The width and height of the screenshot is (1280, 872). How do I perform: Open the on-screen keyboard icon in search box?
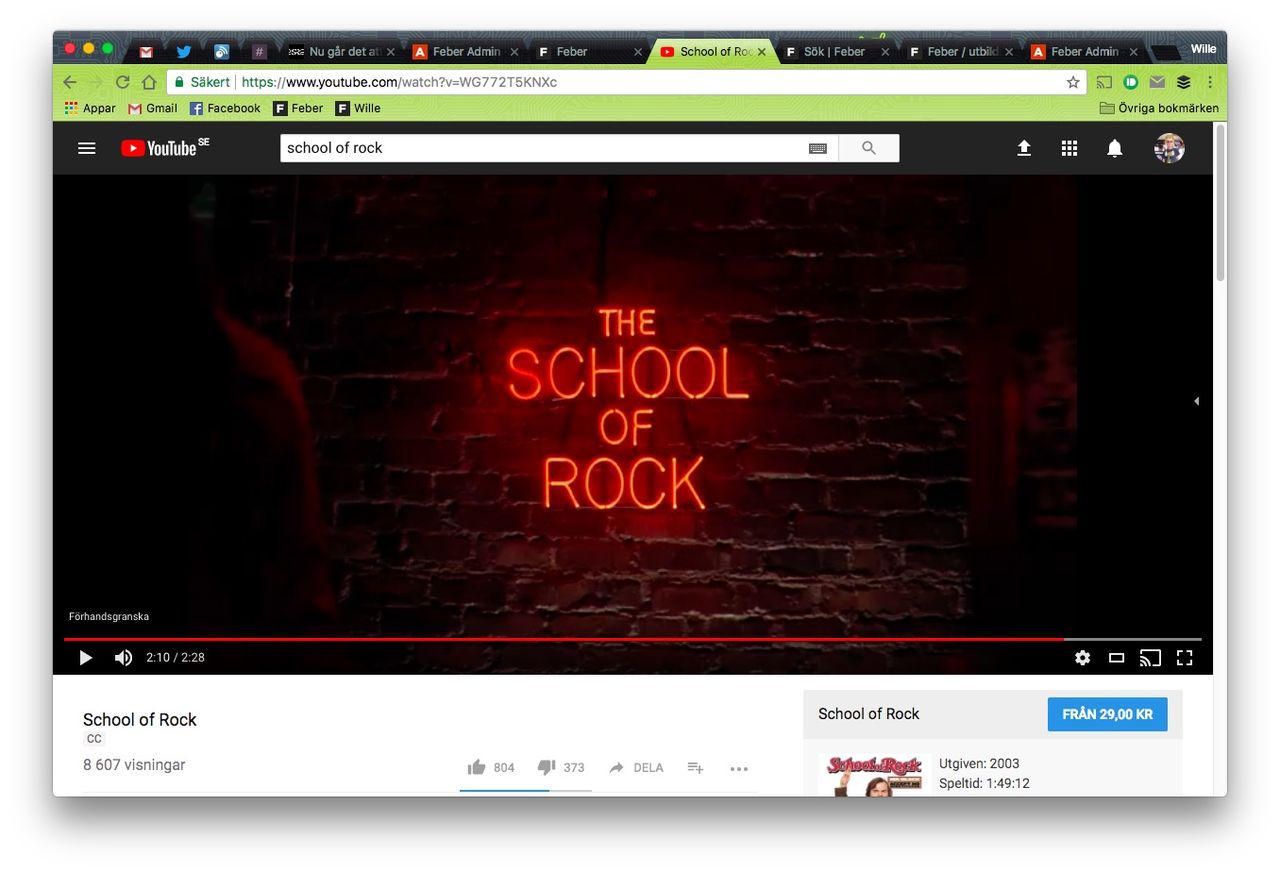[818, 148]
